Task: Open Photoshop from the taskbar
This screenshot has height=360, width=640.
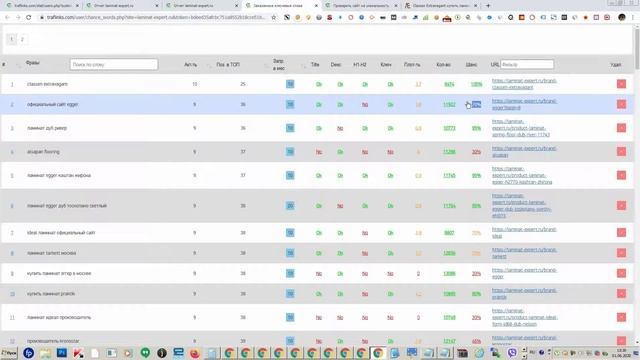Action: point(62,353)
